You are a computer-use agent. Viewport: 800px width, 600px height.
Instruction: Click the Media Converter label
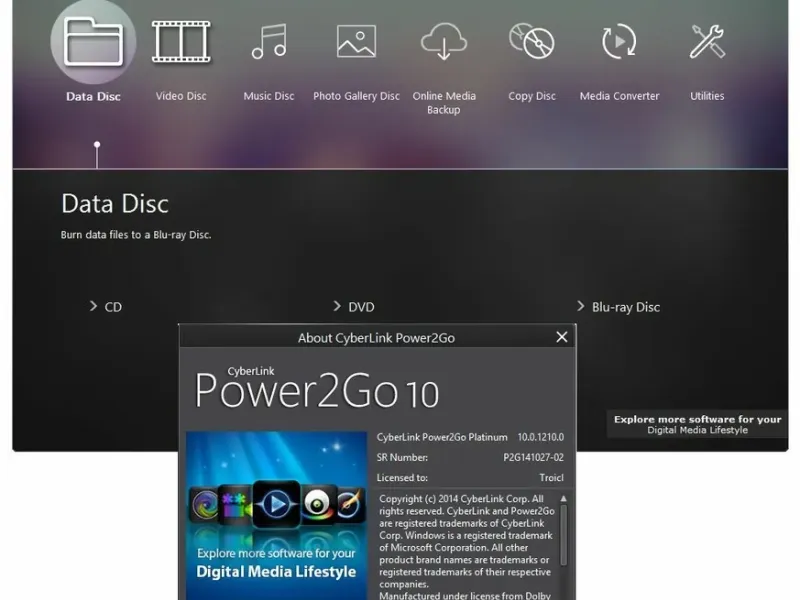[619, 96]
